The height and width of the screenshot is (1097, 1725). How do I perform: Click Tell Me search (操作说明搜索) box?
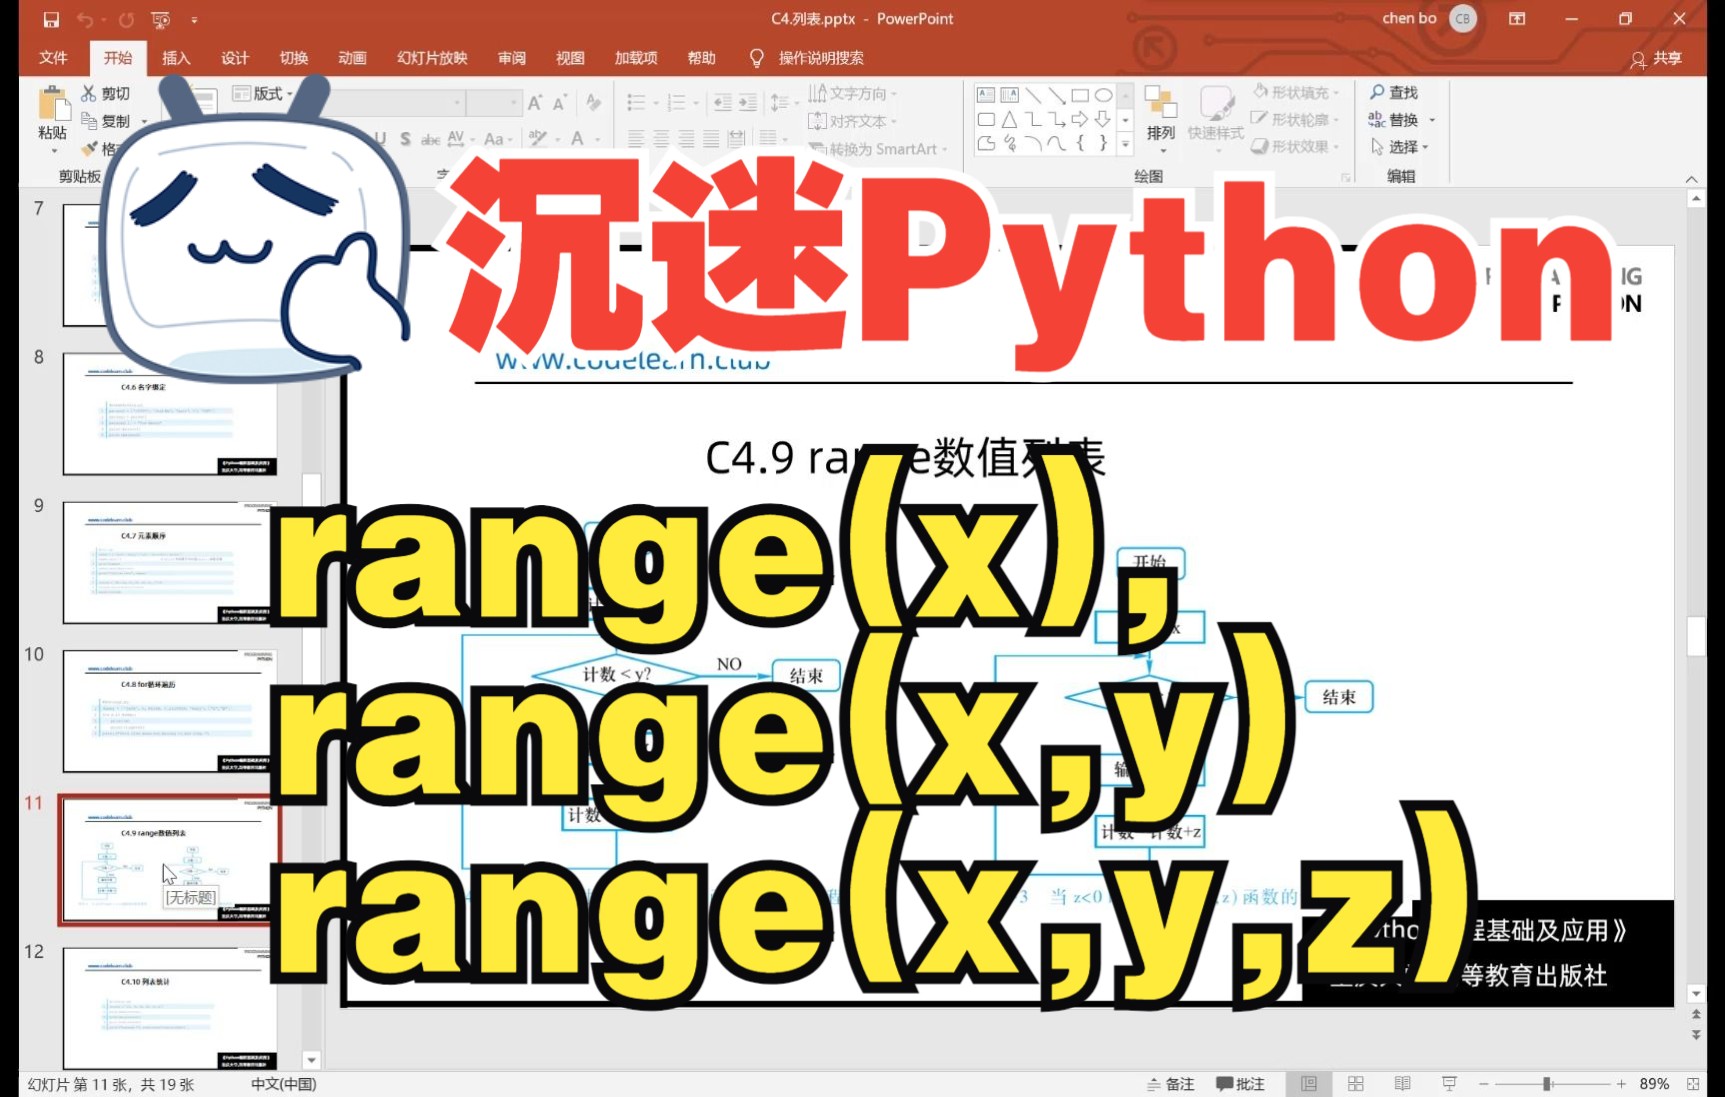tap(808, 58)
